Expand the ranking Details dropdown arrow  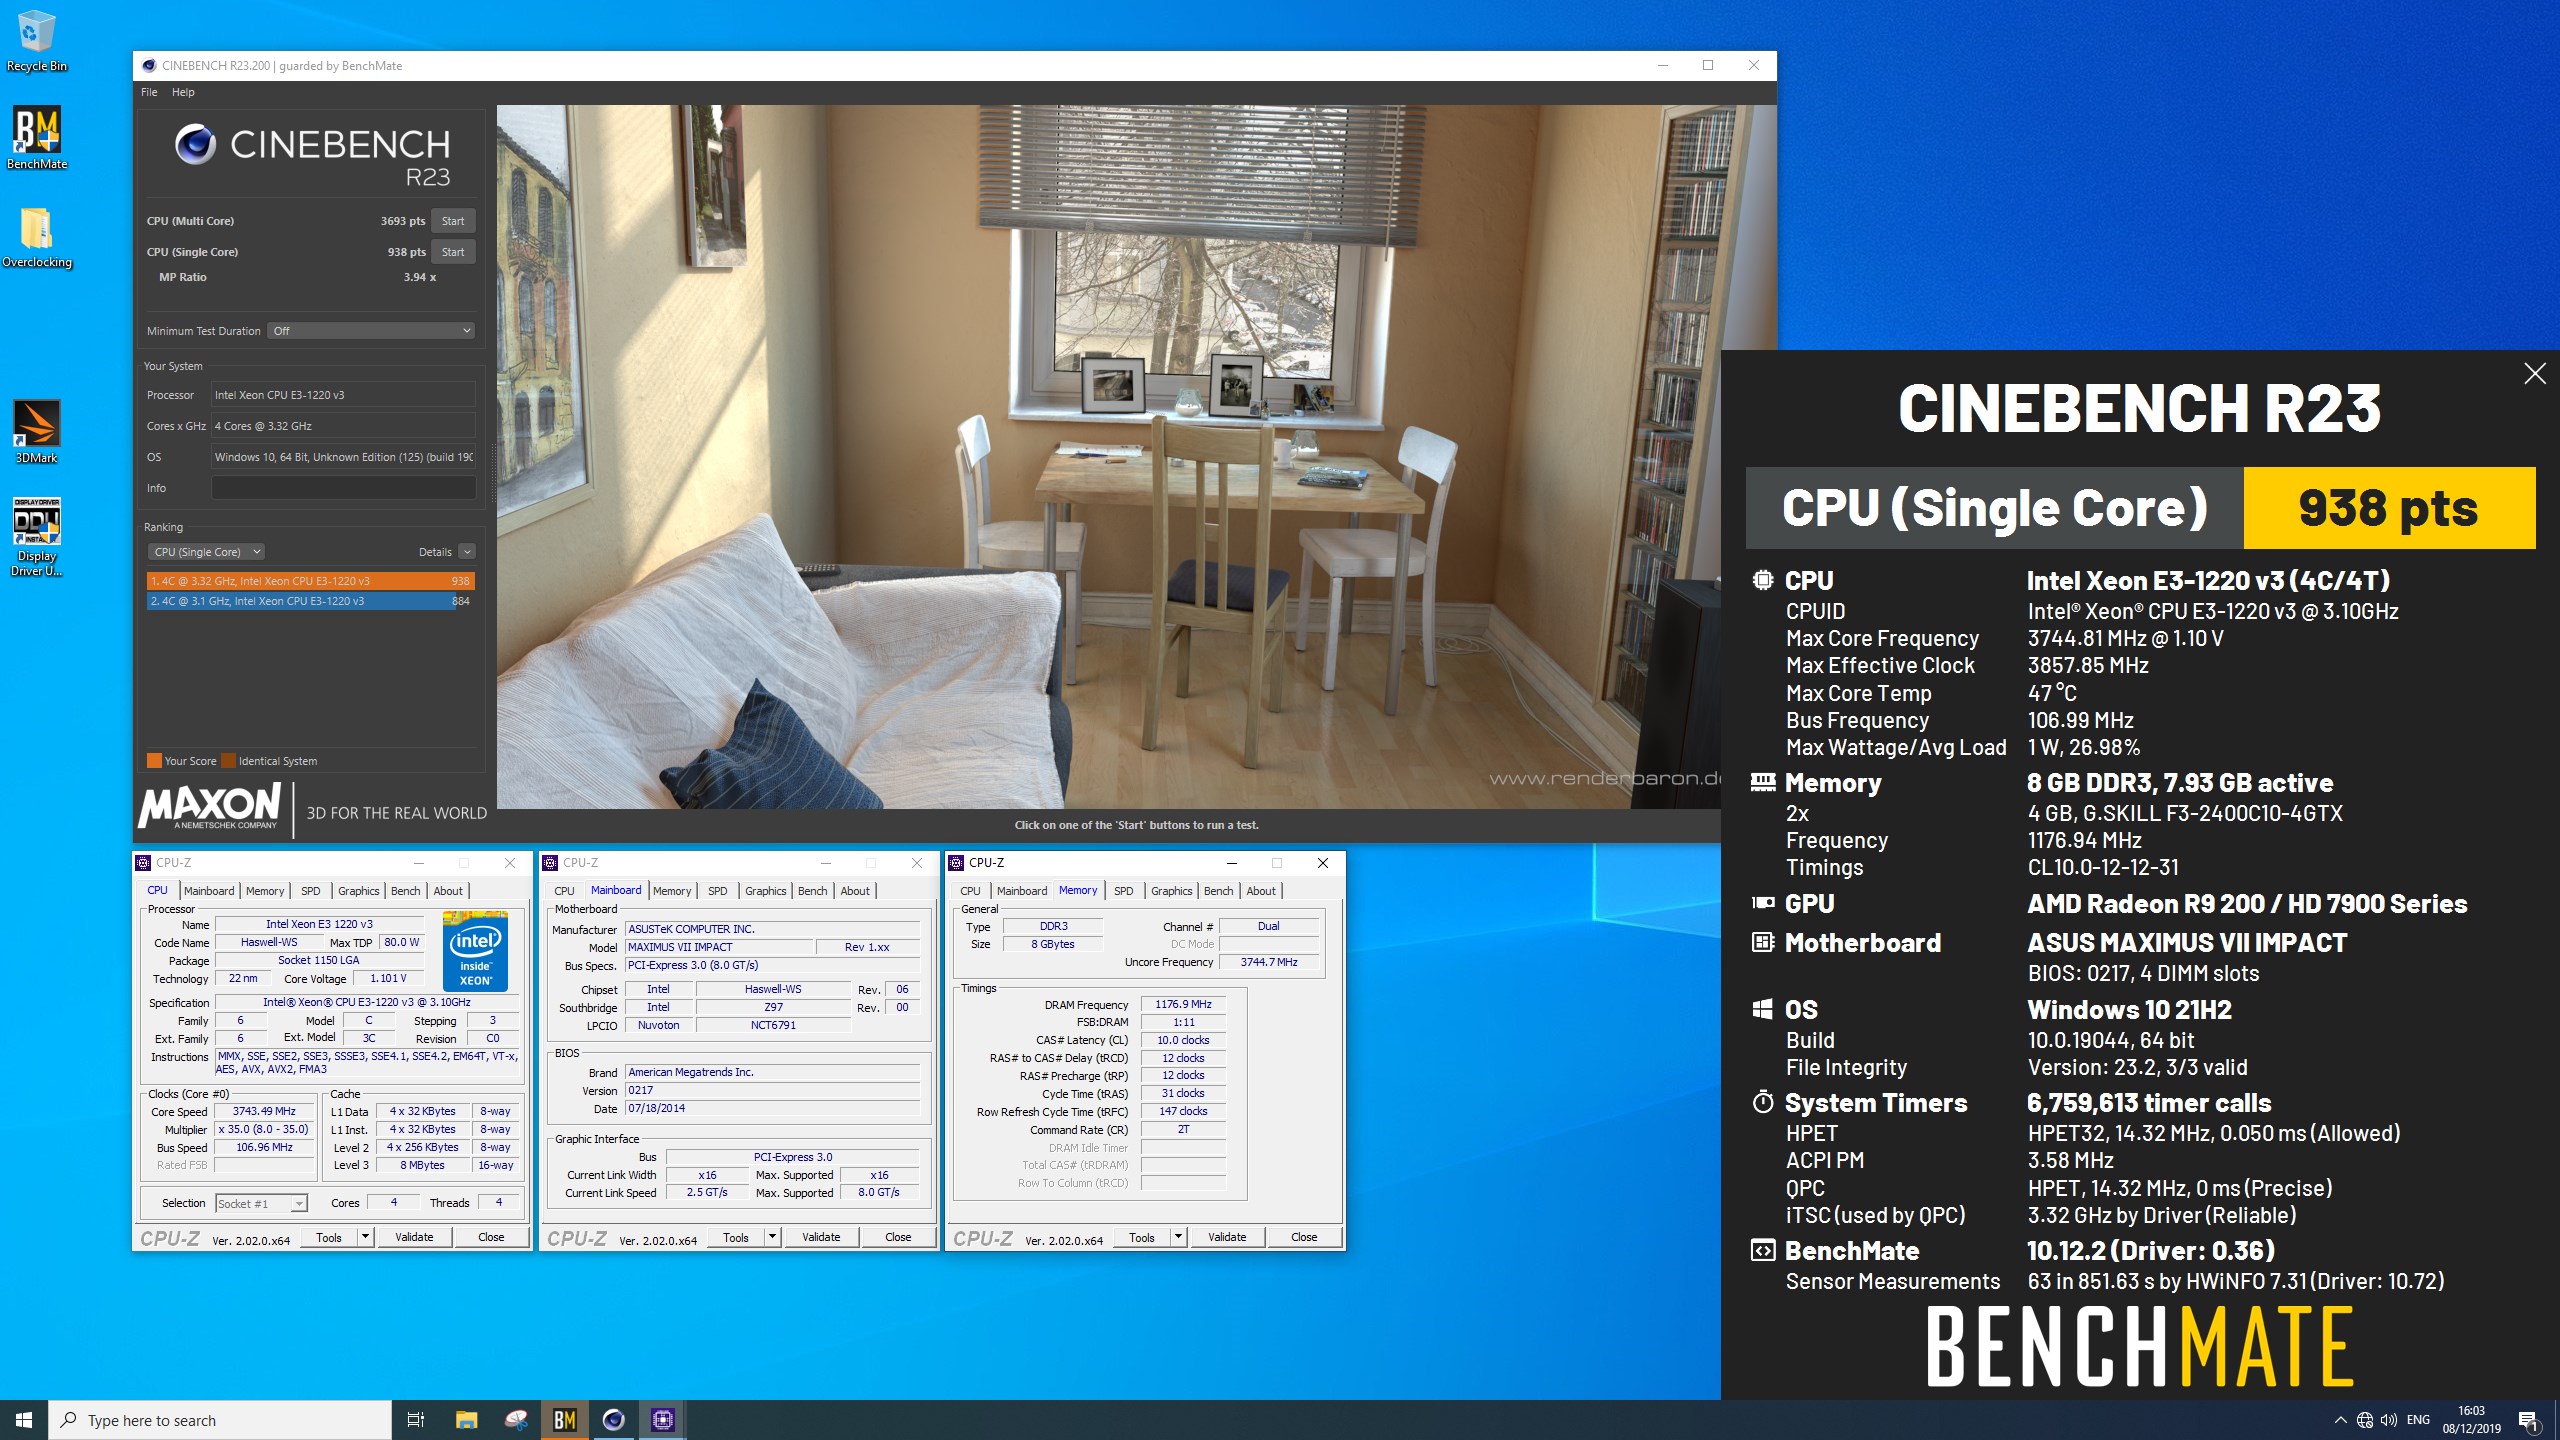coord(467,552)
